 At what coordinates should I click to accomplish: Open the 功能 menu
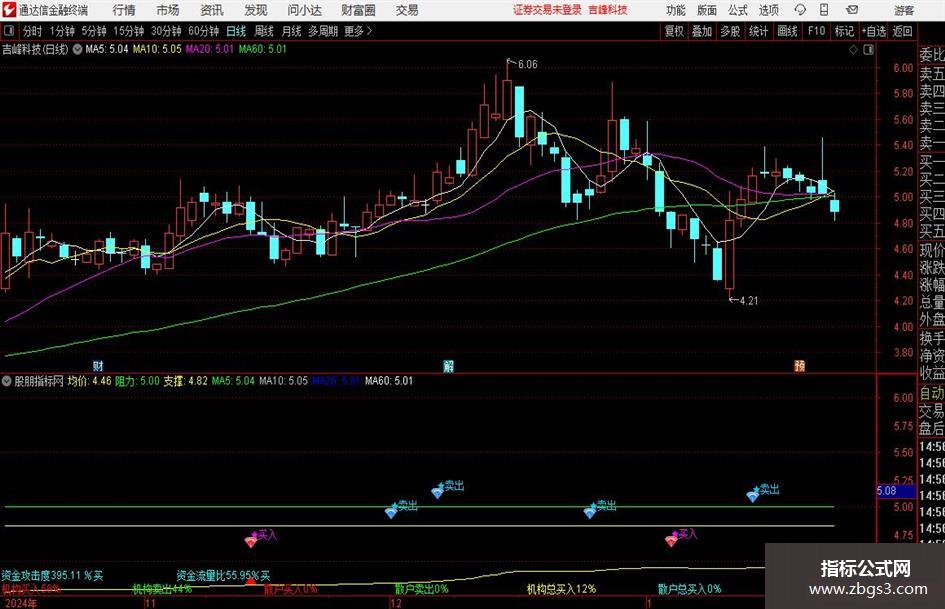pos(676,10)
